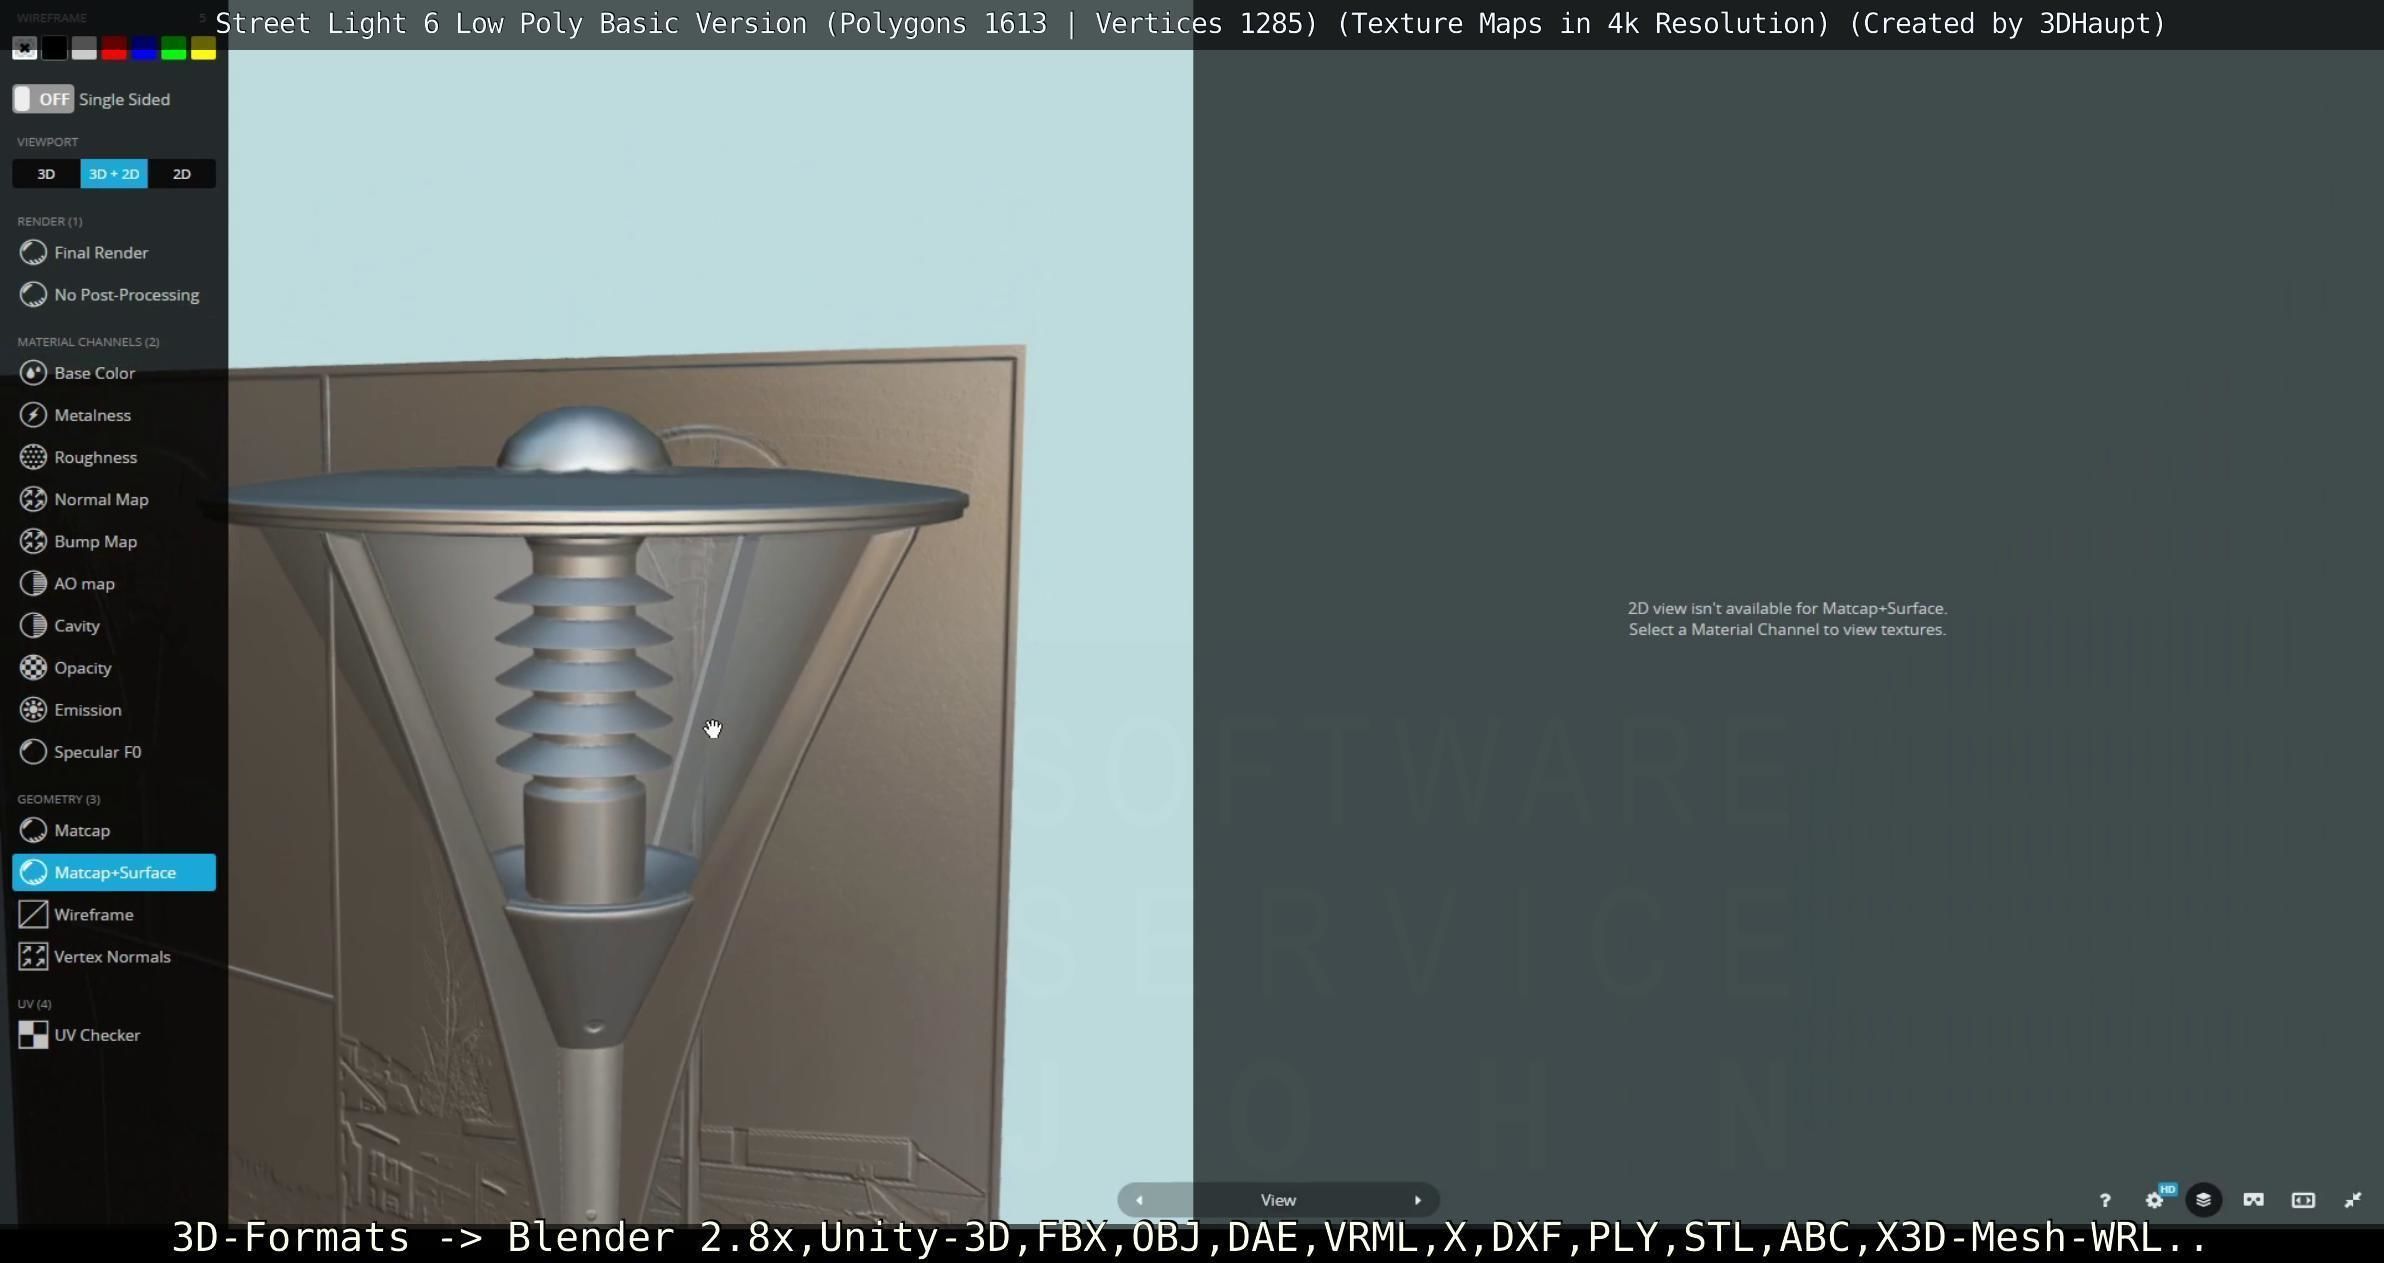
Task: Pick the black wireframe color
Action: (55, 48)
